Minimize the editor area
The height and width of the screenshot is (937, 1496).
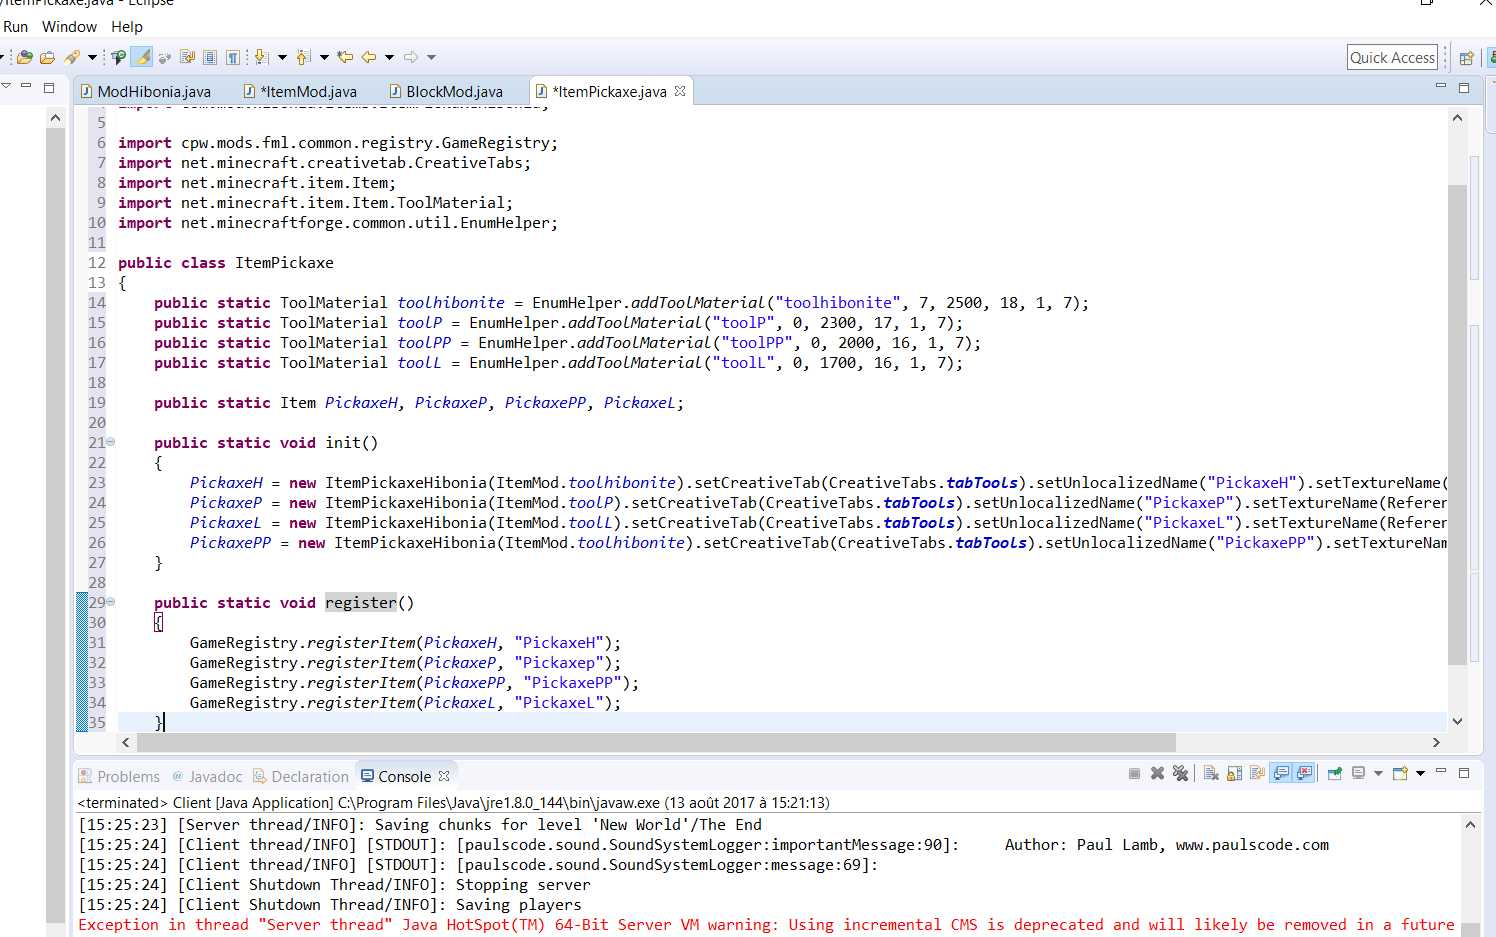point(1441,87)
